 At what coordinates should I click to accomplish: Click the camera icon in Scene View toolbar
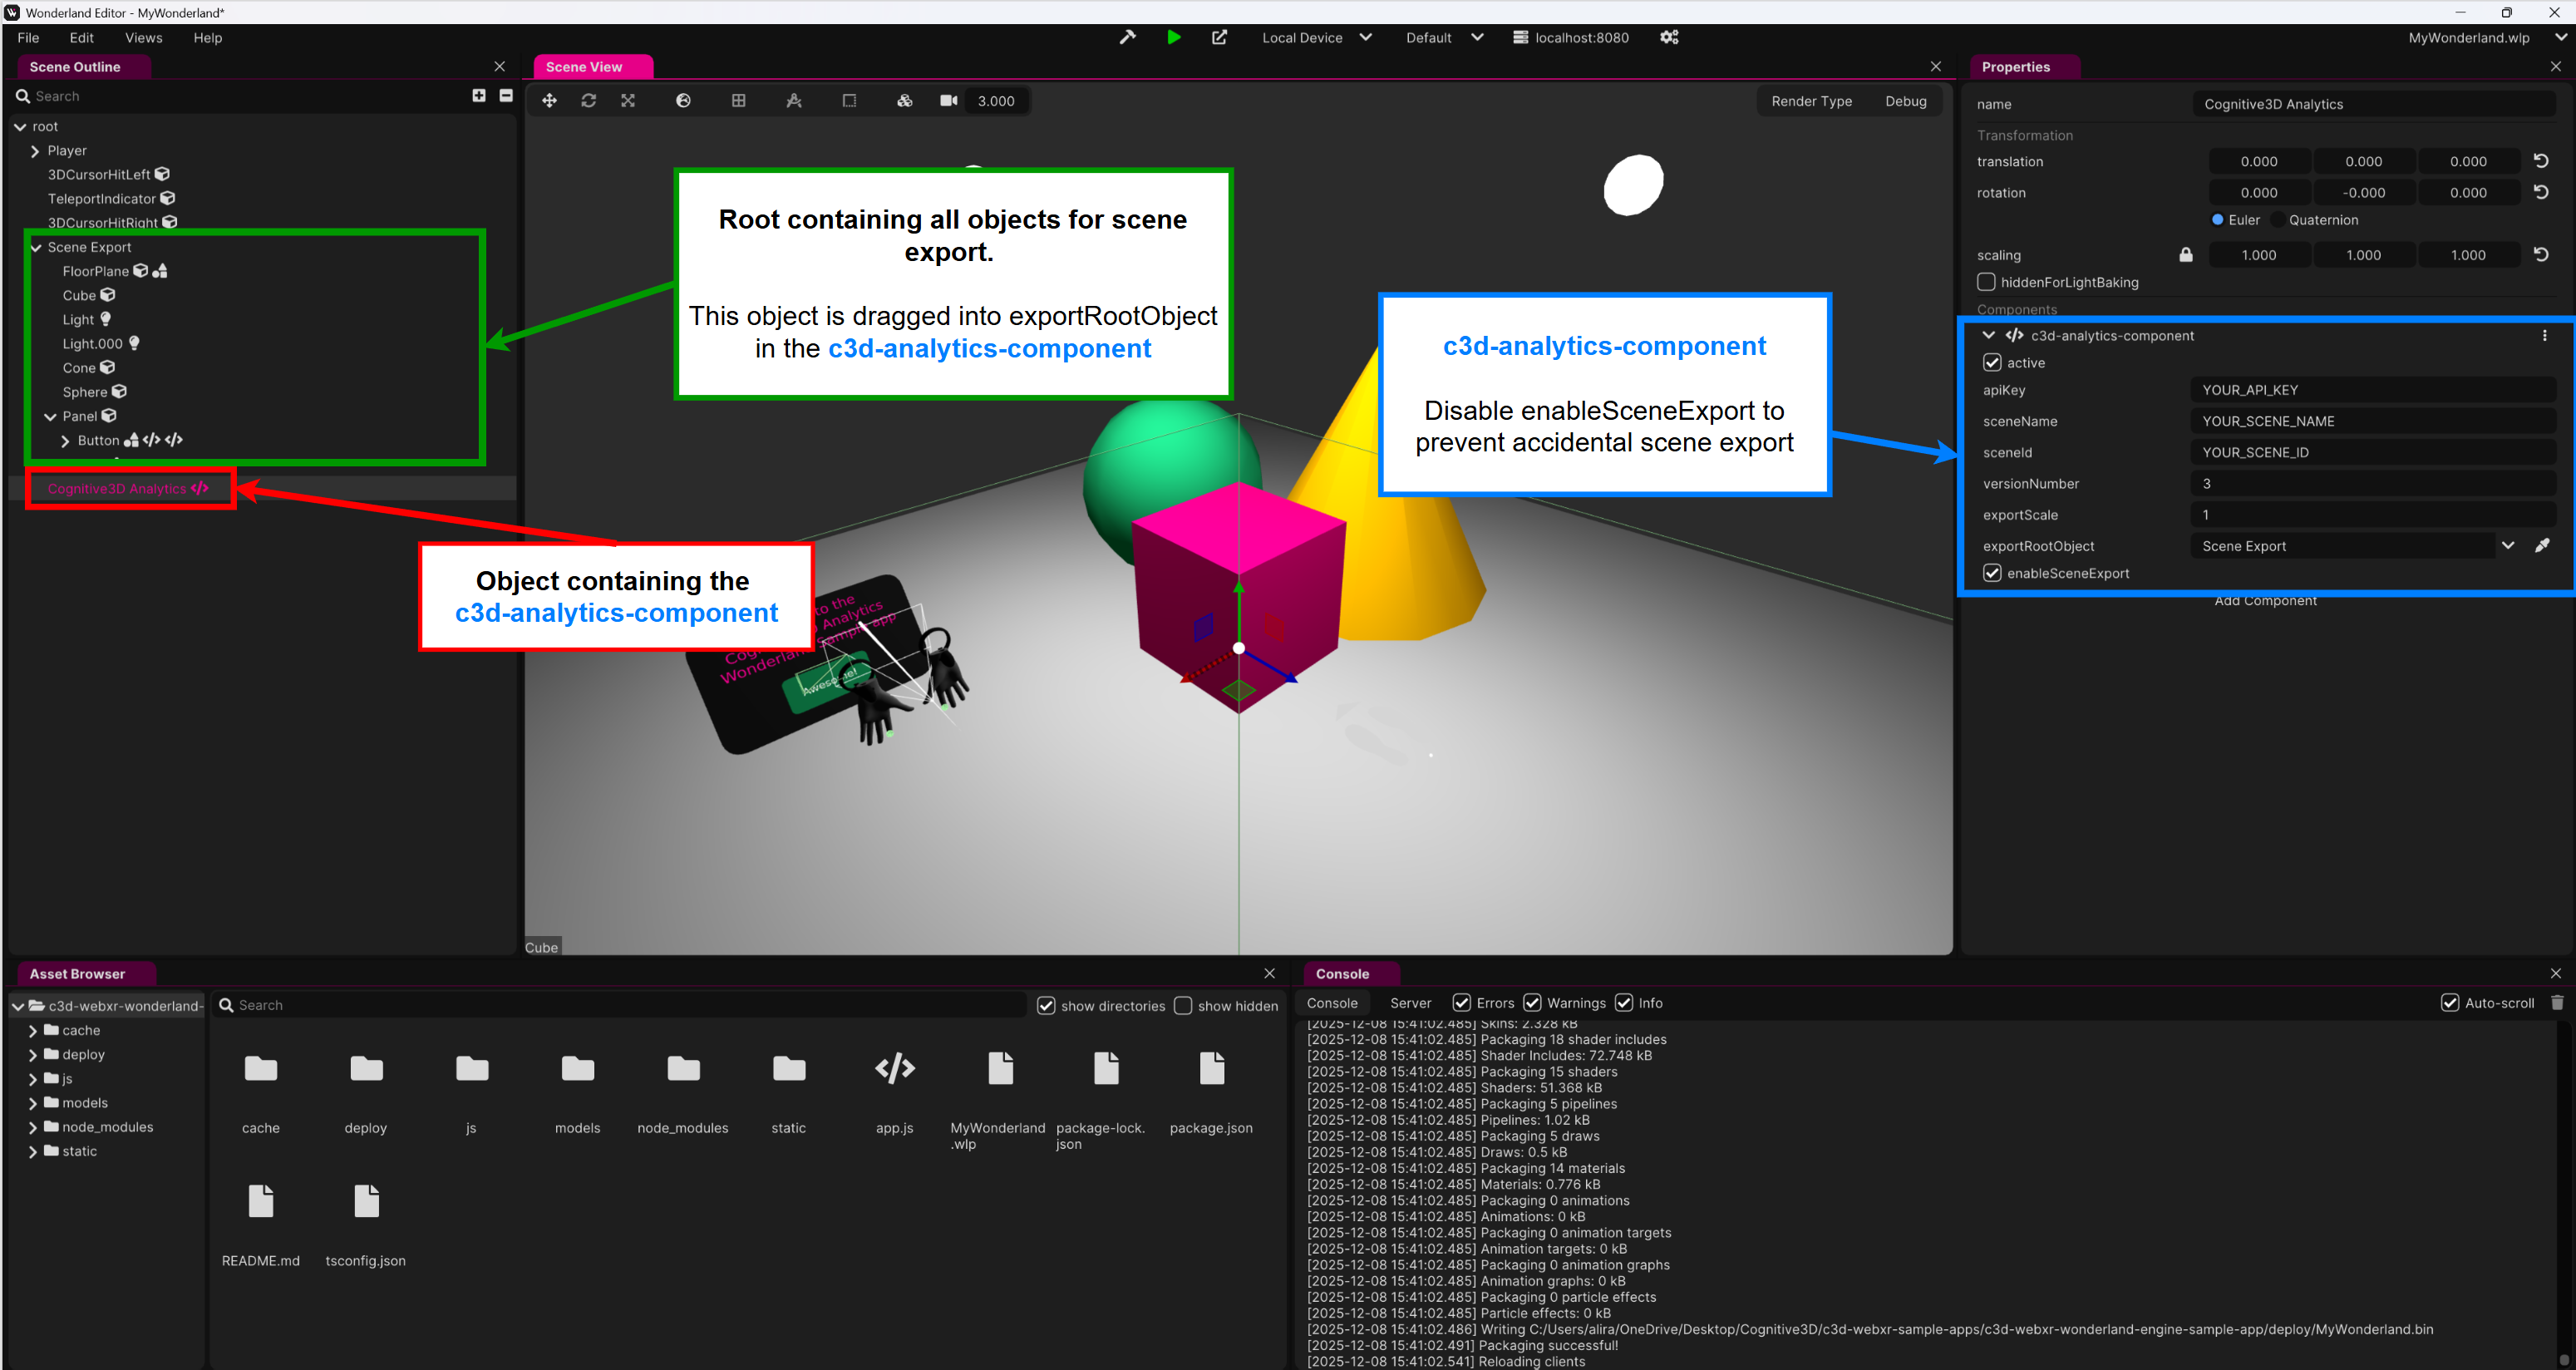[947, 100]
